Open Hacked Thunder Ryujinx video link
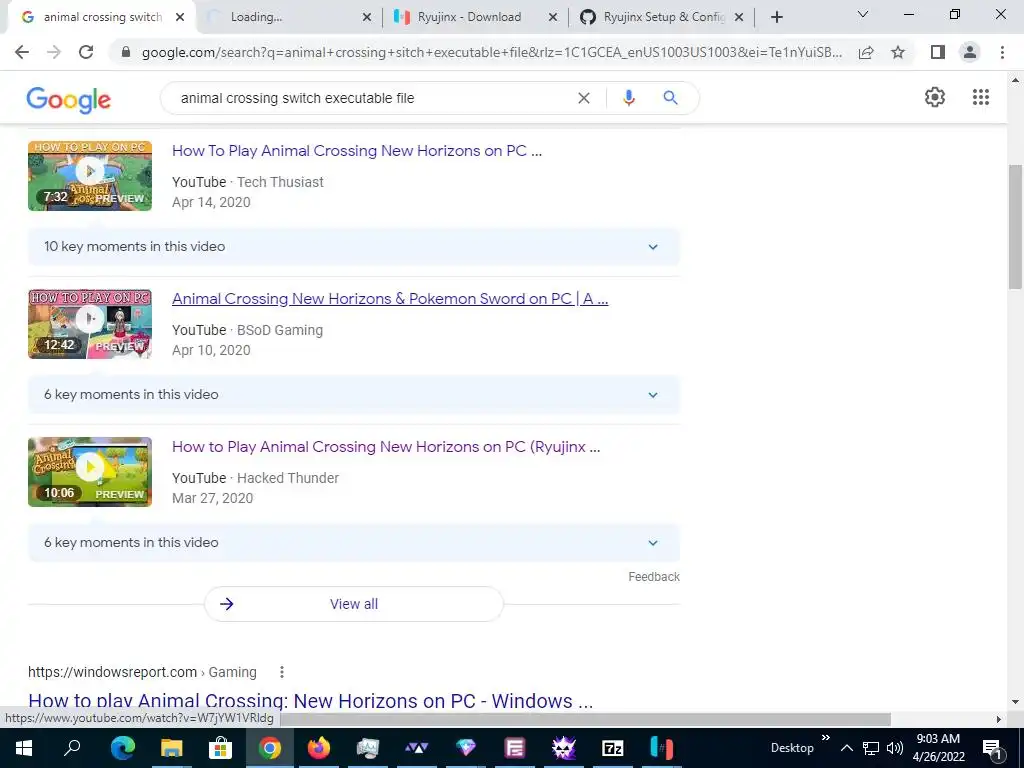Screen dimensions: 1024x768 pyautogui.click(x=386, y=447)
